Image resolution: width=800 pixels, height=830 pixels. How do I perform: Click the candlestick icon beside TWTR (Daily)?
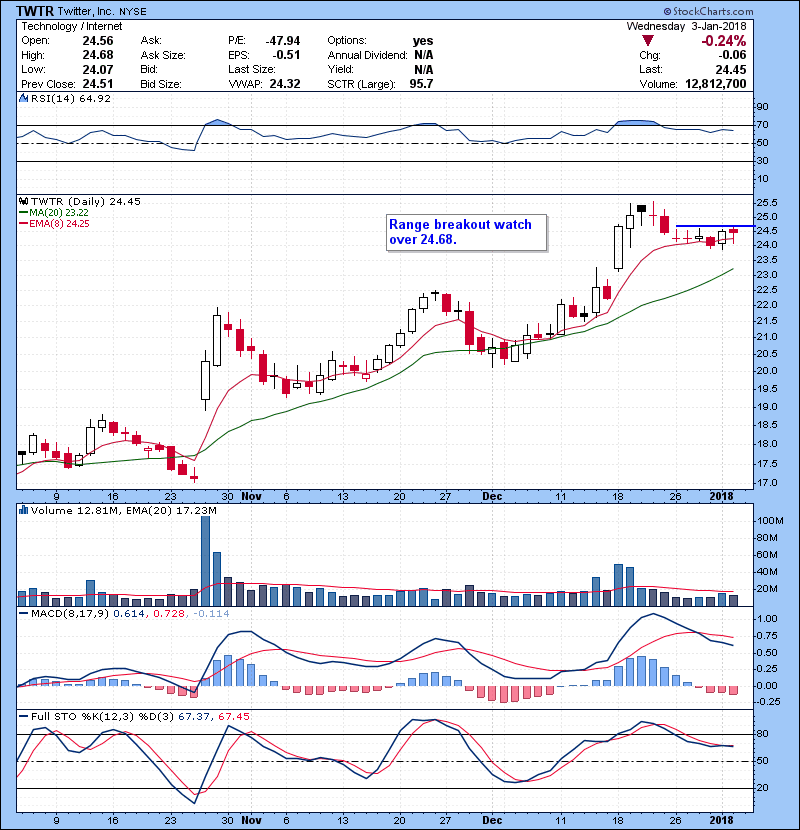point(23,202)
